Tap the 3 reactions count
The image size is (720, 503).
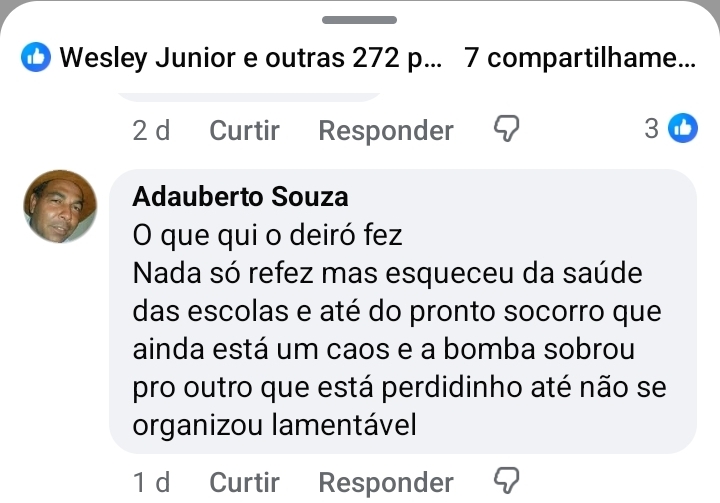pos(651,129)
